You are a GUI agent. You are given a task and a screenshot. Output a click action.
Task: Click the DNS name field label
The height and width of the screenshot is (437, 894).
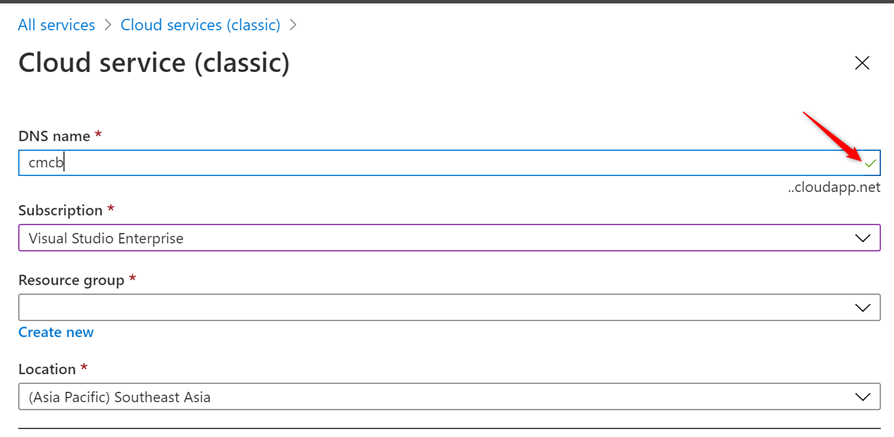coord(54,136)
